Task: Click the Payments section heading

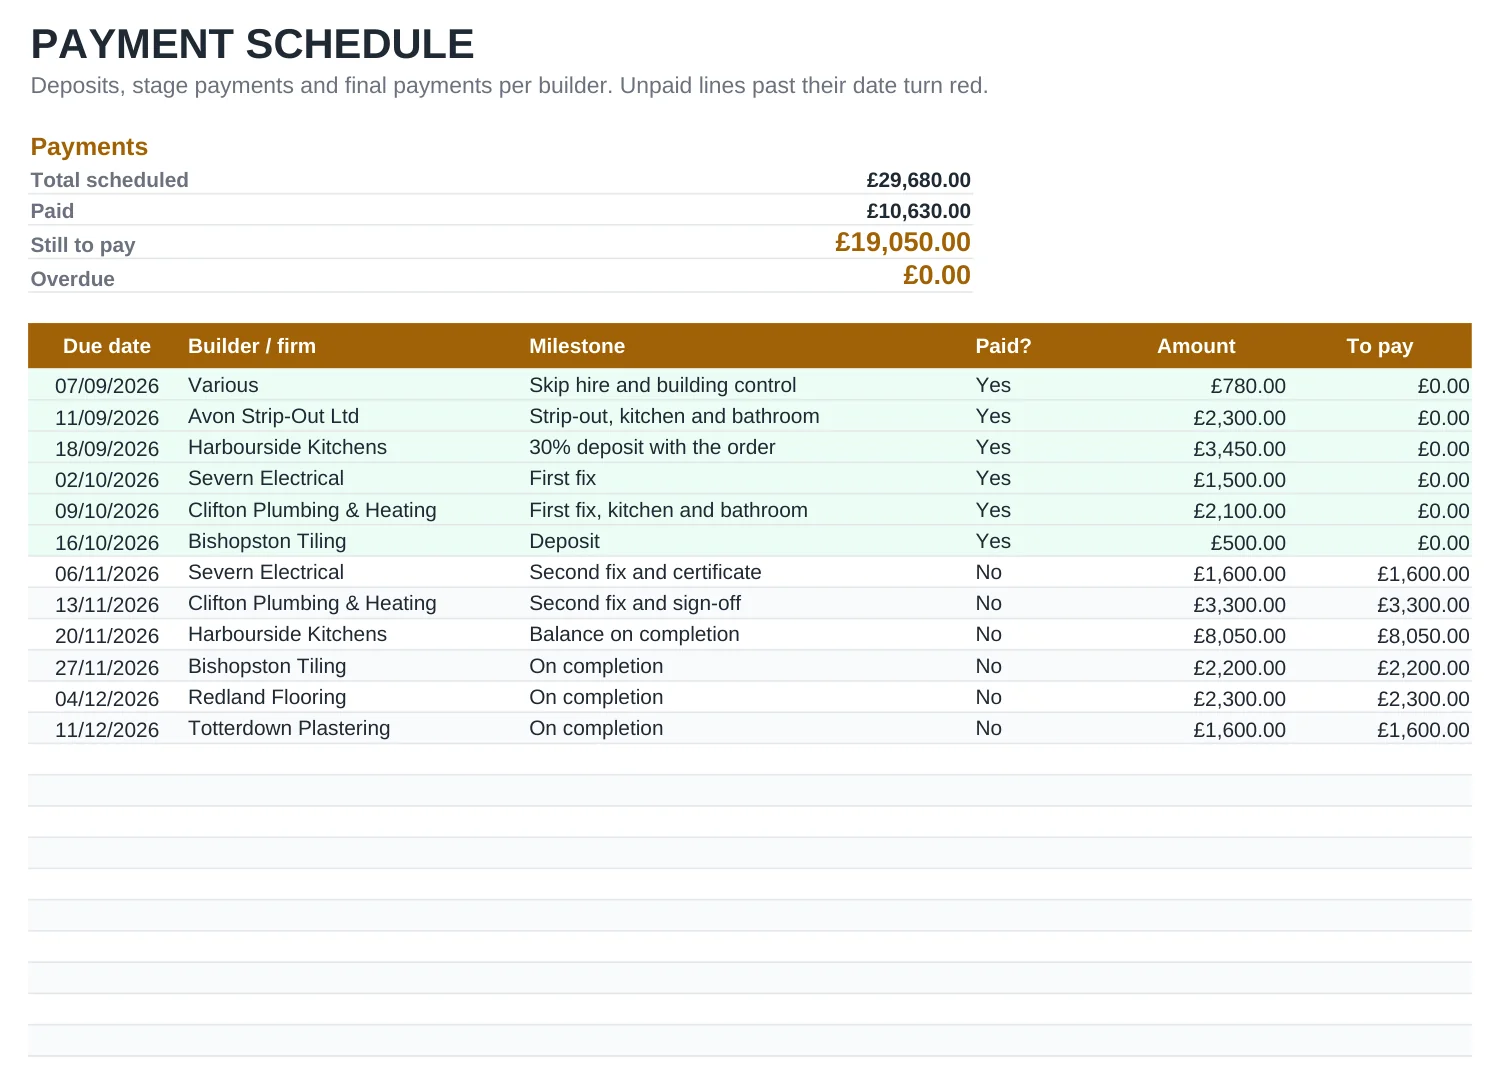Action: coord(89,147)
